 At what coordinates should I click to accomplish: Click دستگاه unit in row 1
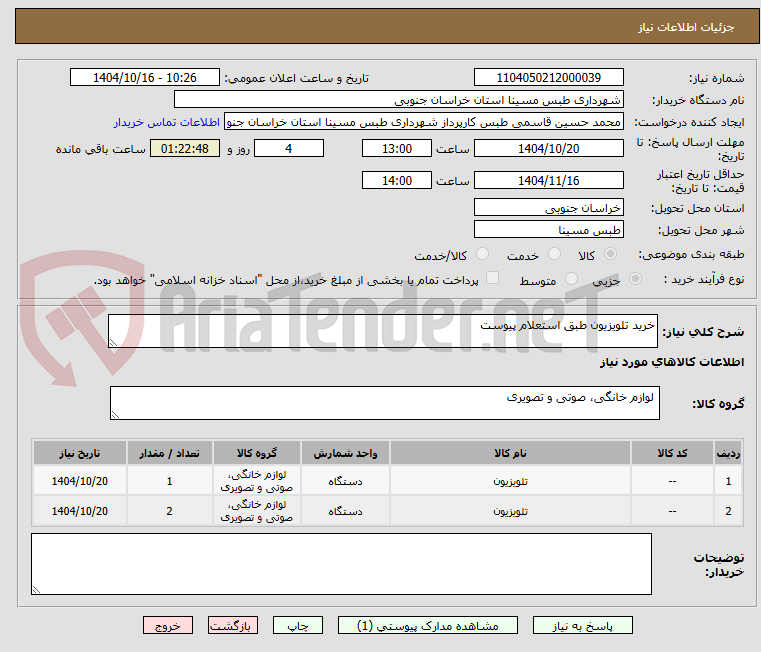[x=345, y=481]
